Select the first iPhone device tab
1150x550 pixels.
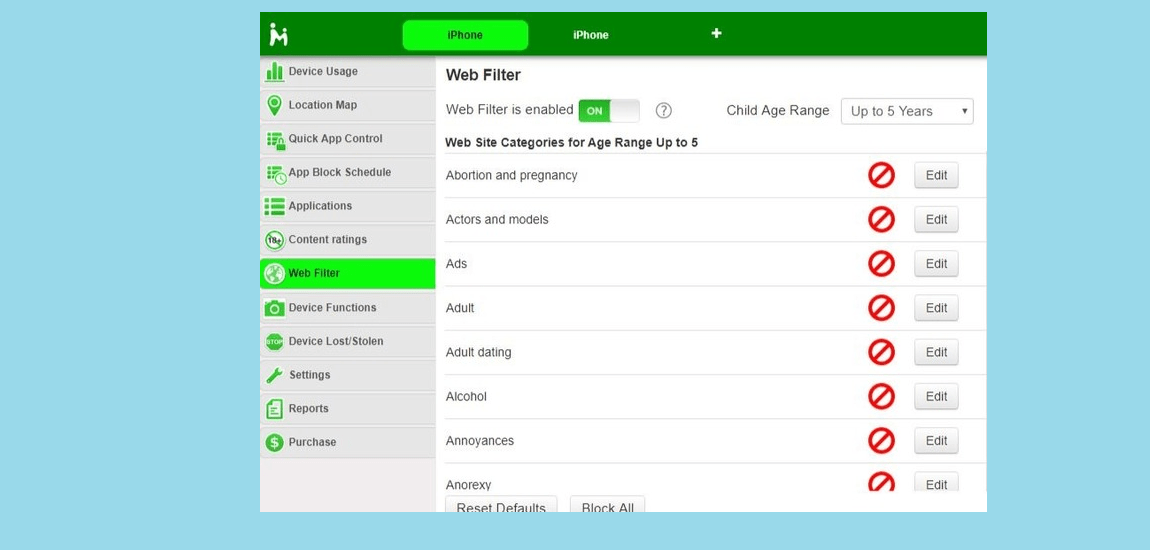[x=465, y=35]
